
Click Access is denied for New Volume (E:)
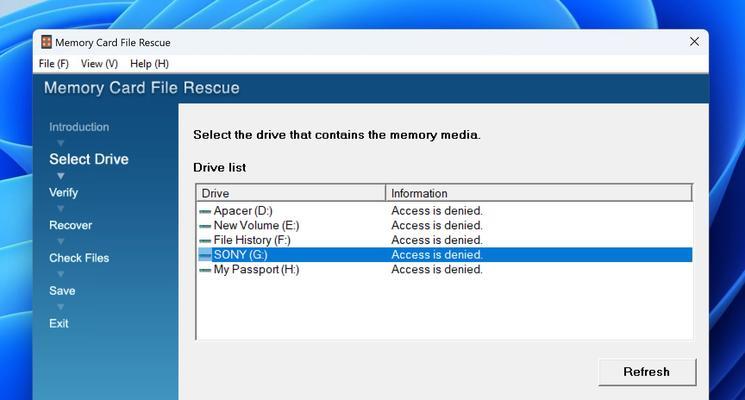point(437,225)
